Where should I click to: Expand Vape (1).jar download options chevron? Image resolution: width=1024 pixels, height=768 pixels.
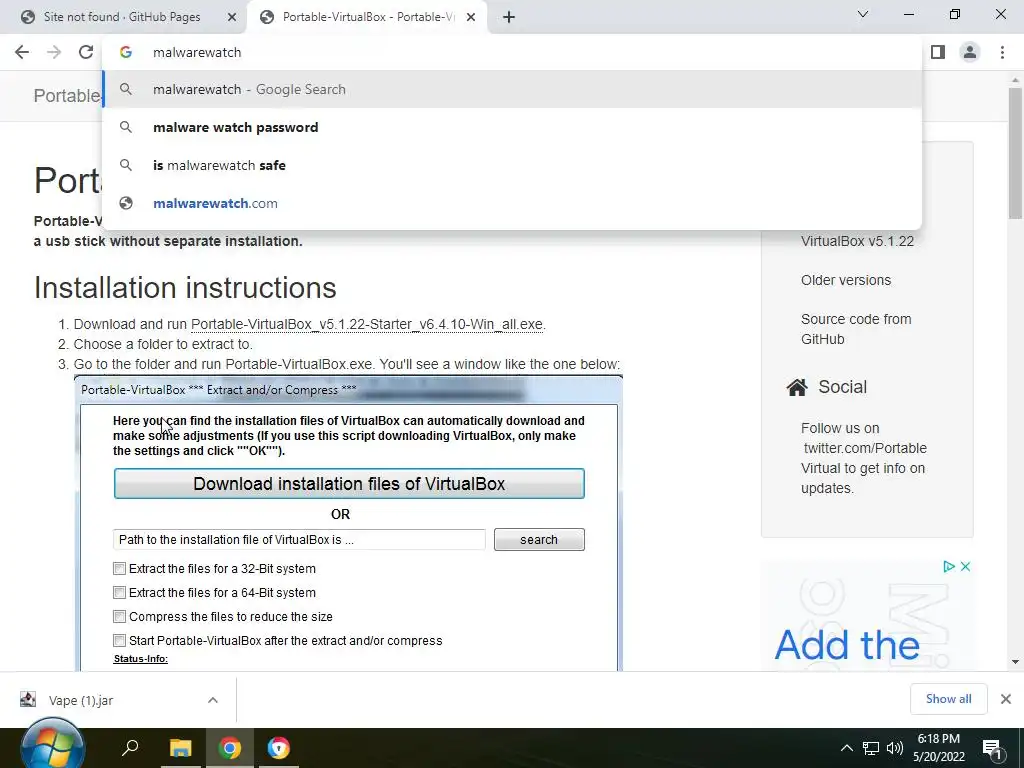[213, 700]
